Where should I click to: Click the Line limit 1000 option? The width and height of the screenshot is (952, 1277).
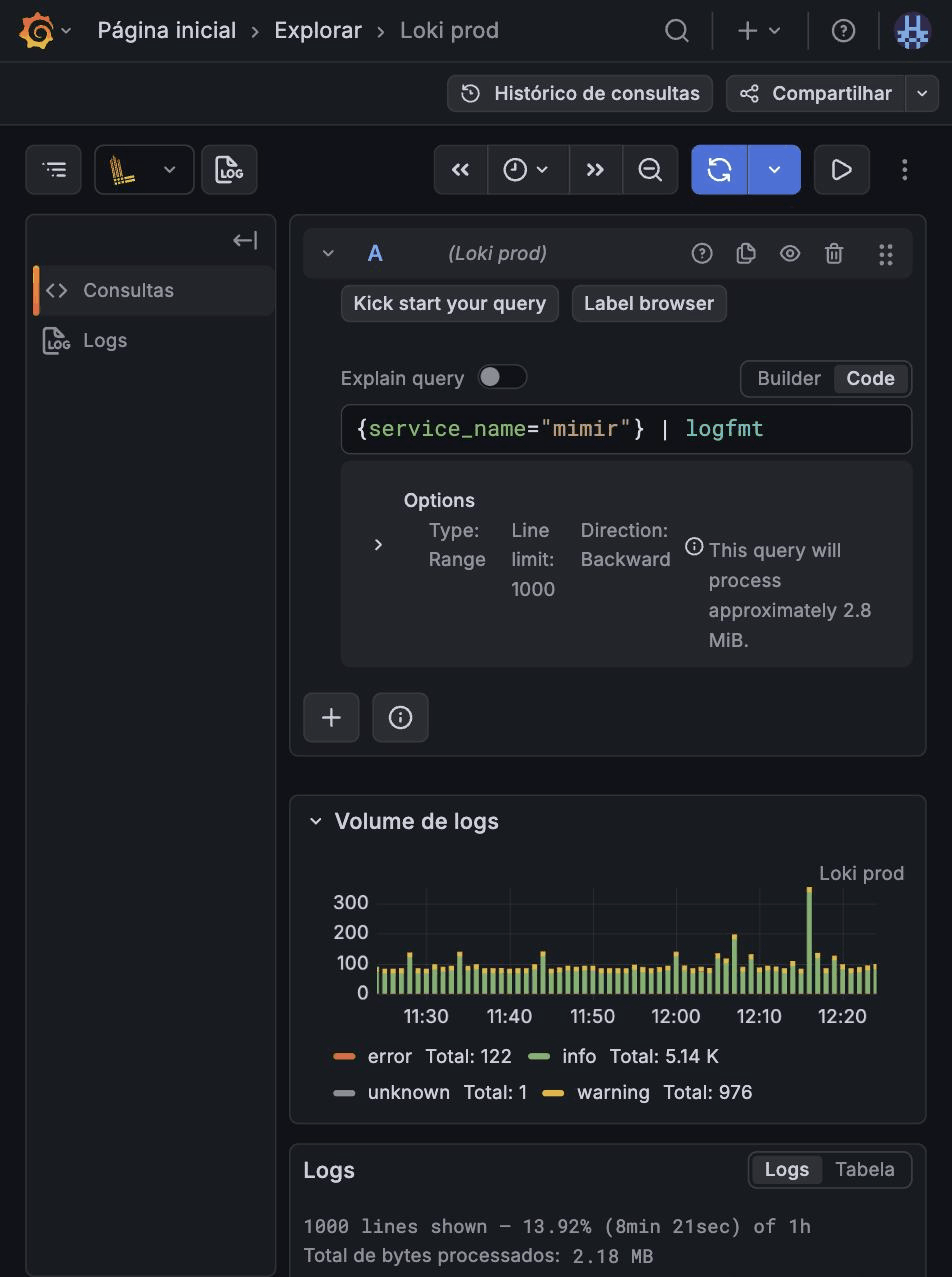pyautogui.click(x=533, y=560)
